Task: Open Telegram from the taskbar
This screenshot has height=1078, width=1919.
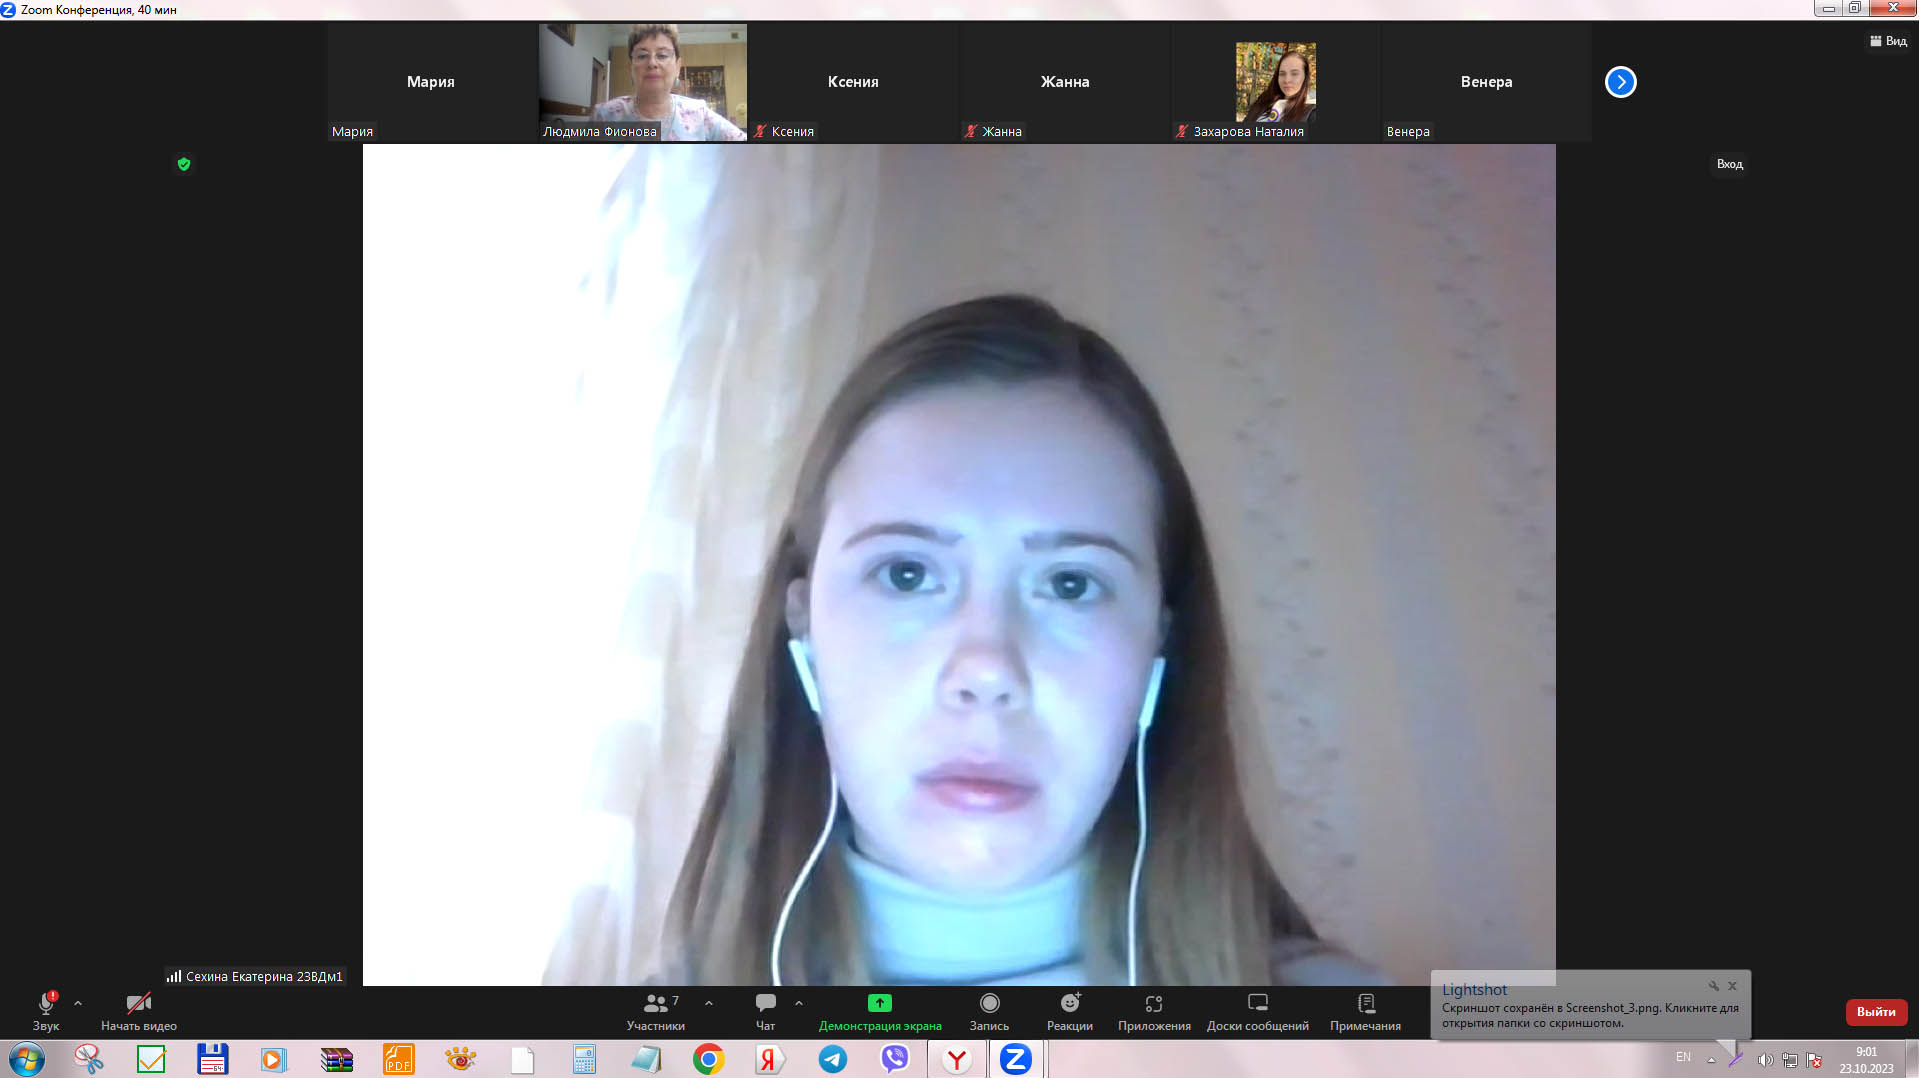Action: [x=832, y=1059]
